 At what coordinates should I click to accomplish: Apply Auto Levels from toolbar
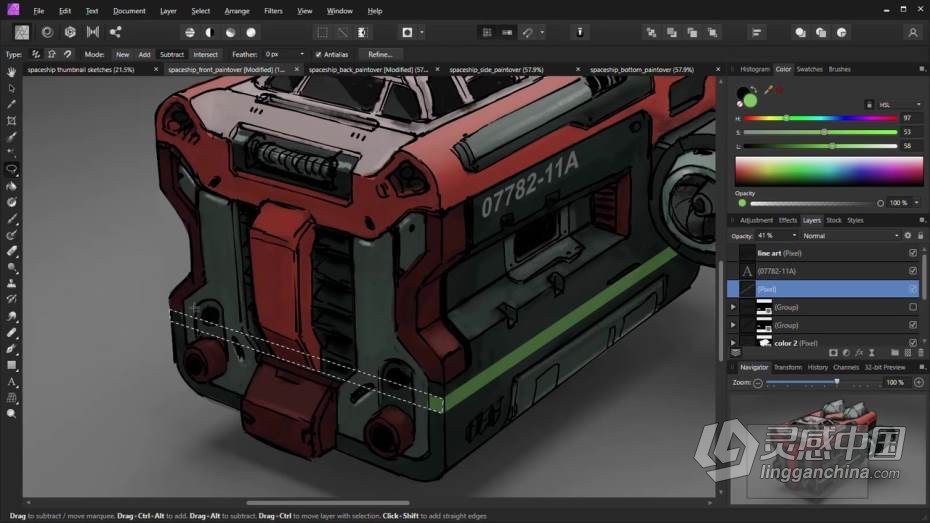(x=190, y=33)
